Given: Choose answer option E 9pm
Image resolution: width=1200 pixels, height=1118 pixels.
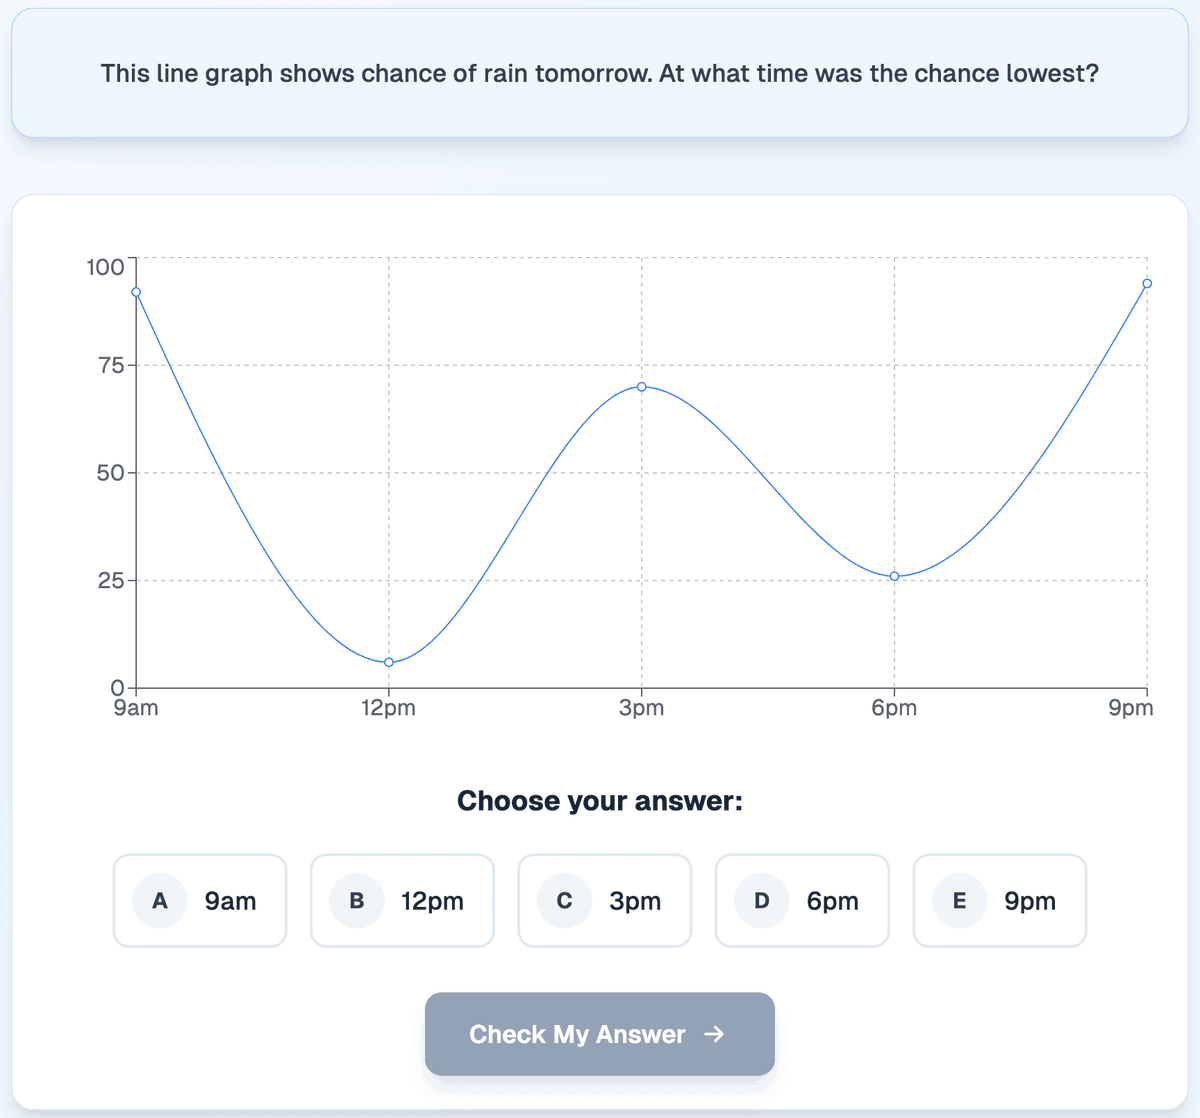Looking at the screenshot, I should pyautogui.click(x=999, y=900).
